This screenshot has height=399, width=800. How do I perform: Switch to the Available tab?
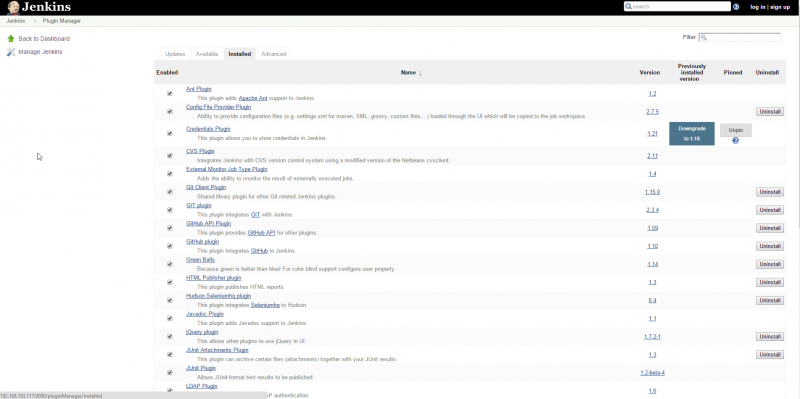pos(207,54)
